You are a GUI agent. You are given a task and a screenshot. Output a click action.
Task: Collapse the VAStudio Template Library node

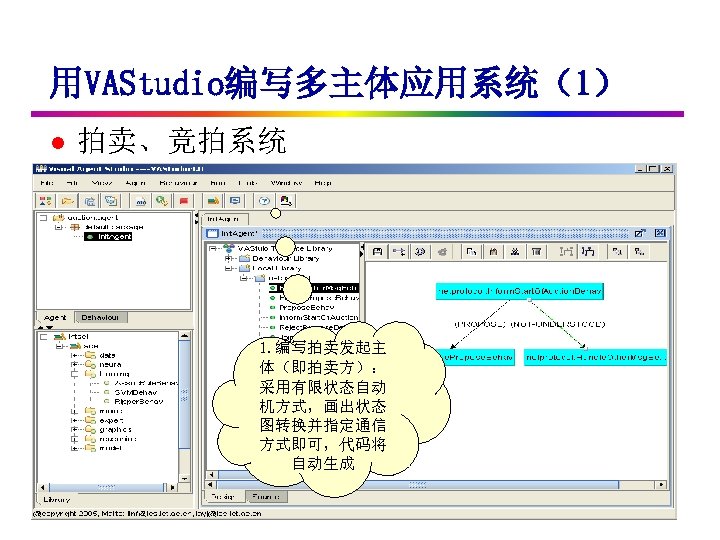(x=213, y=248)
